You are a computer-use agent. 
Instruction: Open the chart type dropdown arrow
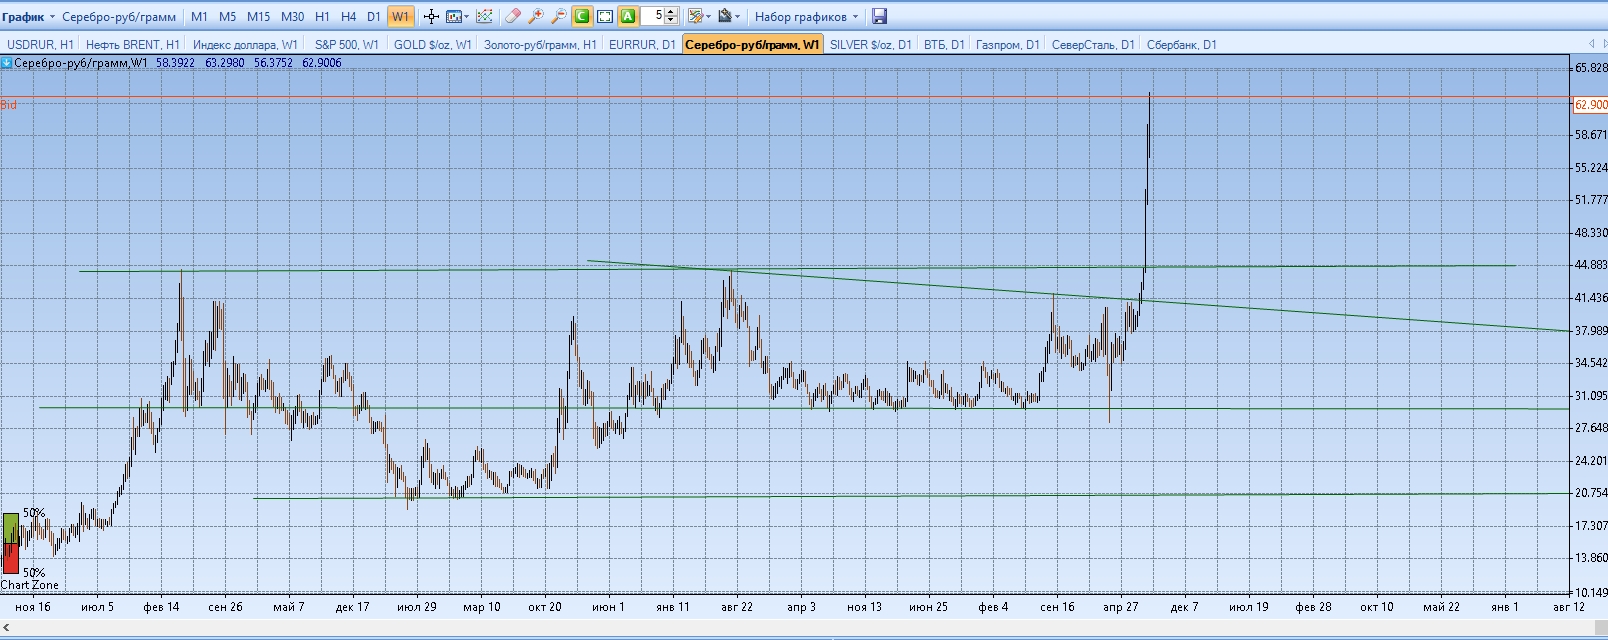[467, 17]
